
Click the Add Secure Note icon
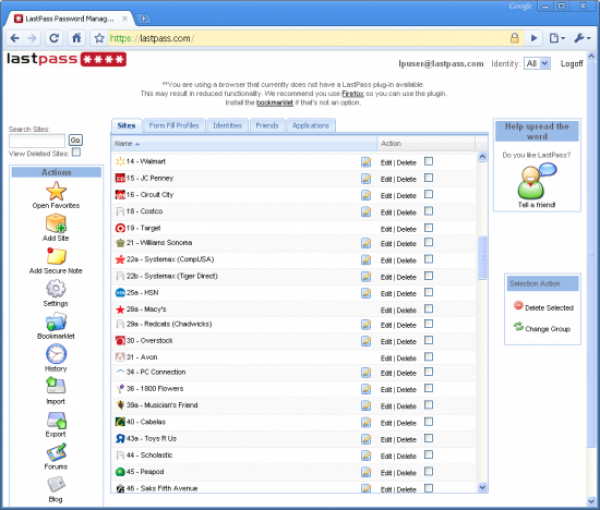coord(56,257)
